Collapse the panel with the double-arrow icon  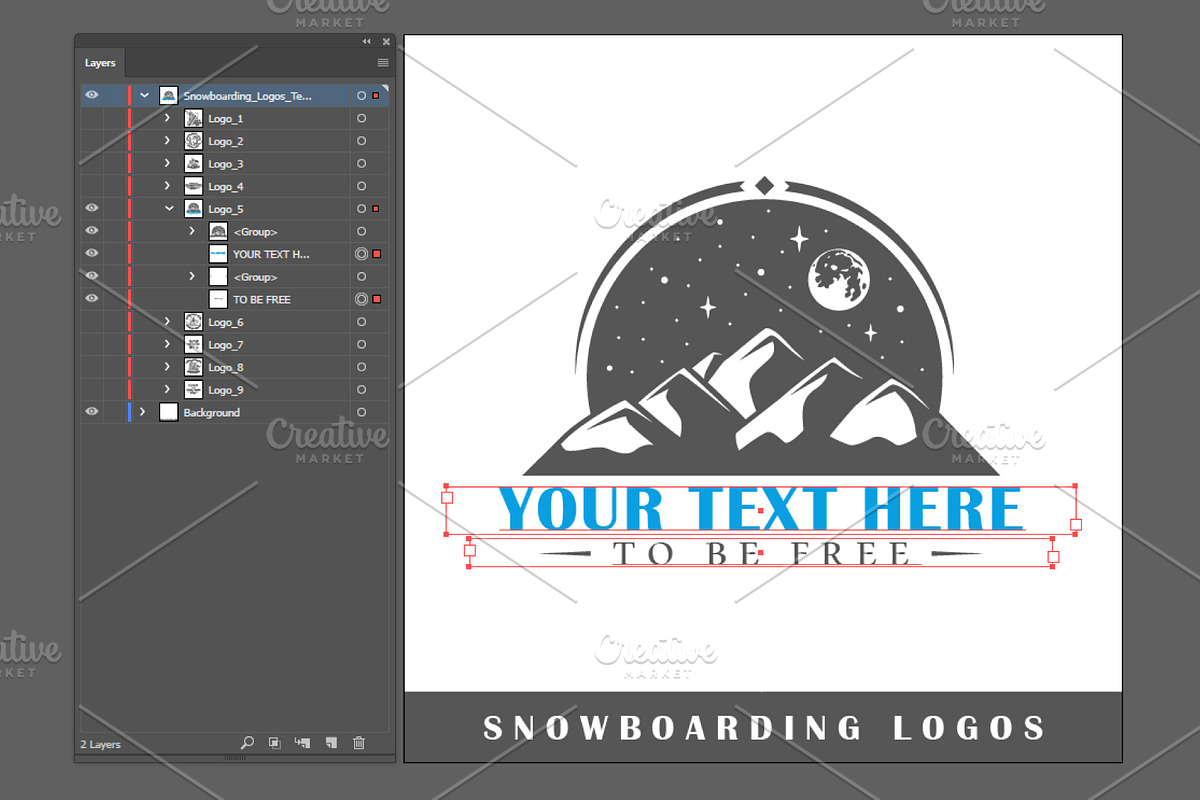point(367,41)
